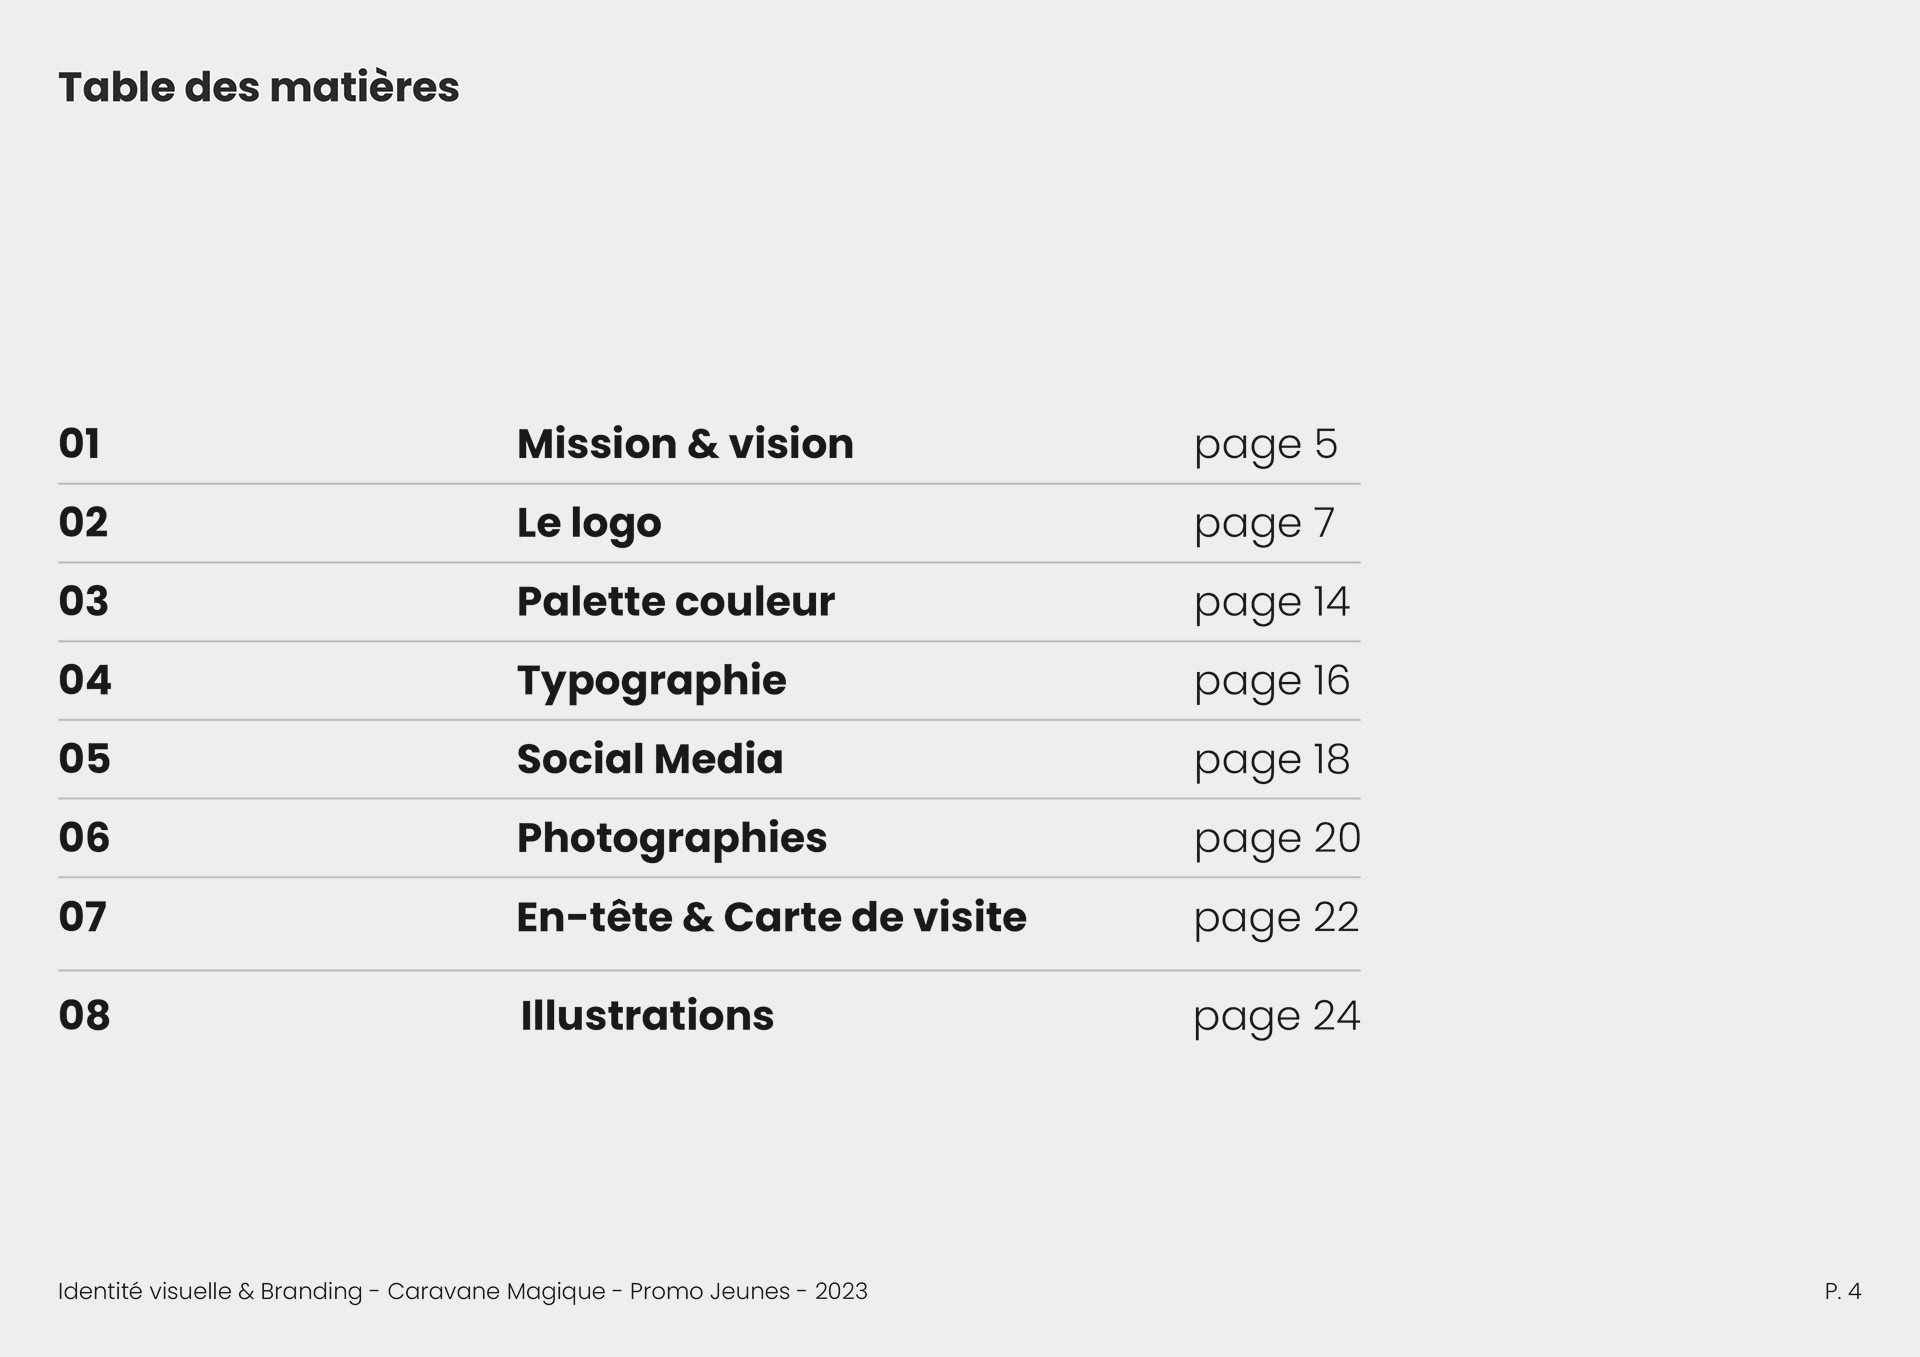
Task: Click the 'P. 4' page indicator
Action: 1842,1291
